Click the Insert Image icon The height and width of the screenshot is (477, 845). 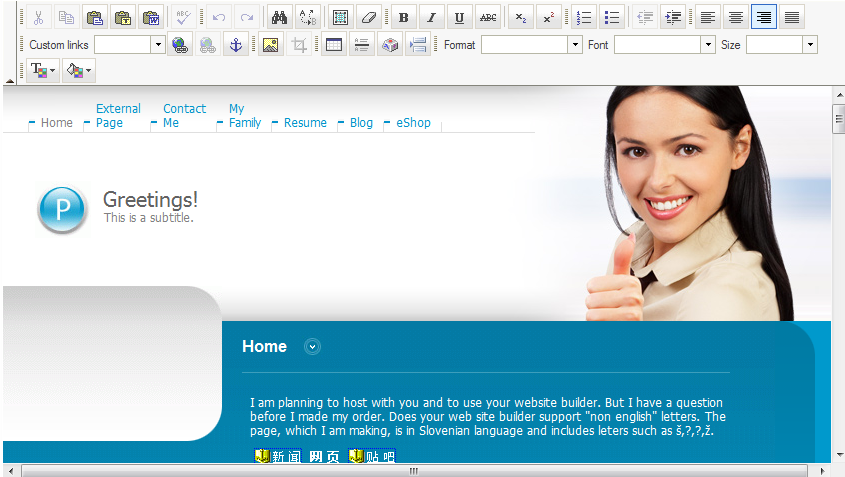pyautogui.click(x=270, y=45)
